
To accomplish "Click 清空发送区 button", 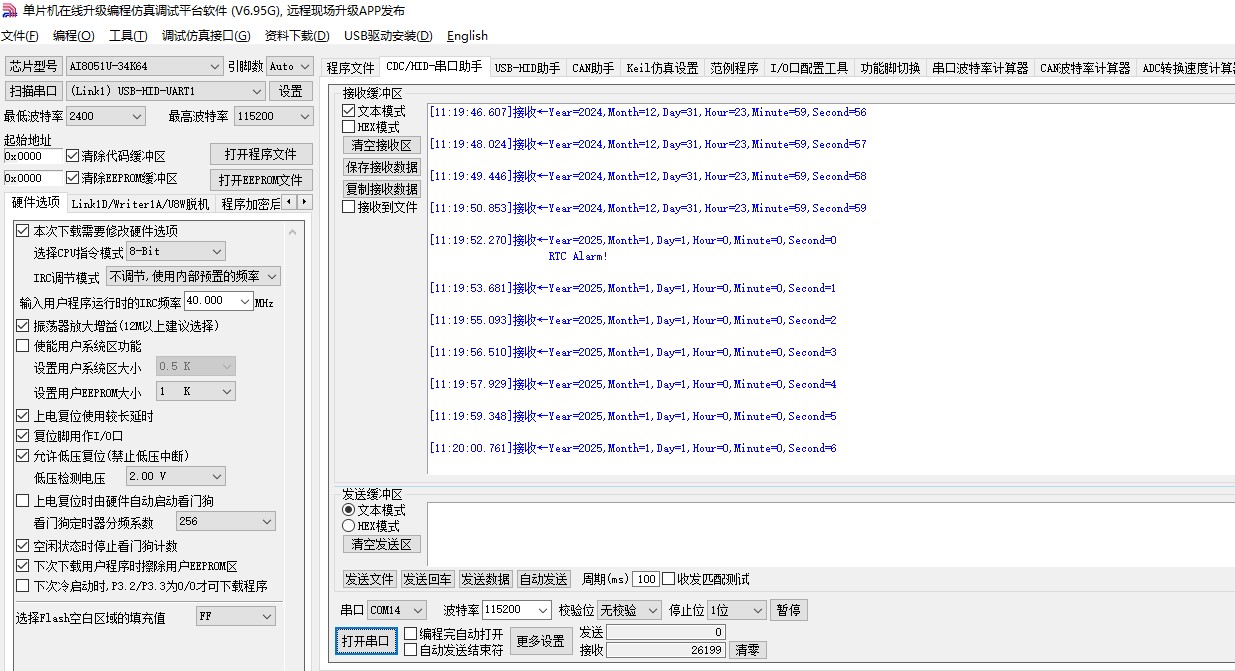I will [x=381, y=544].
